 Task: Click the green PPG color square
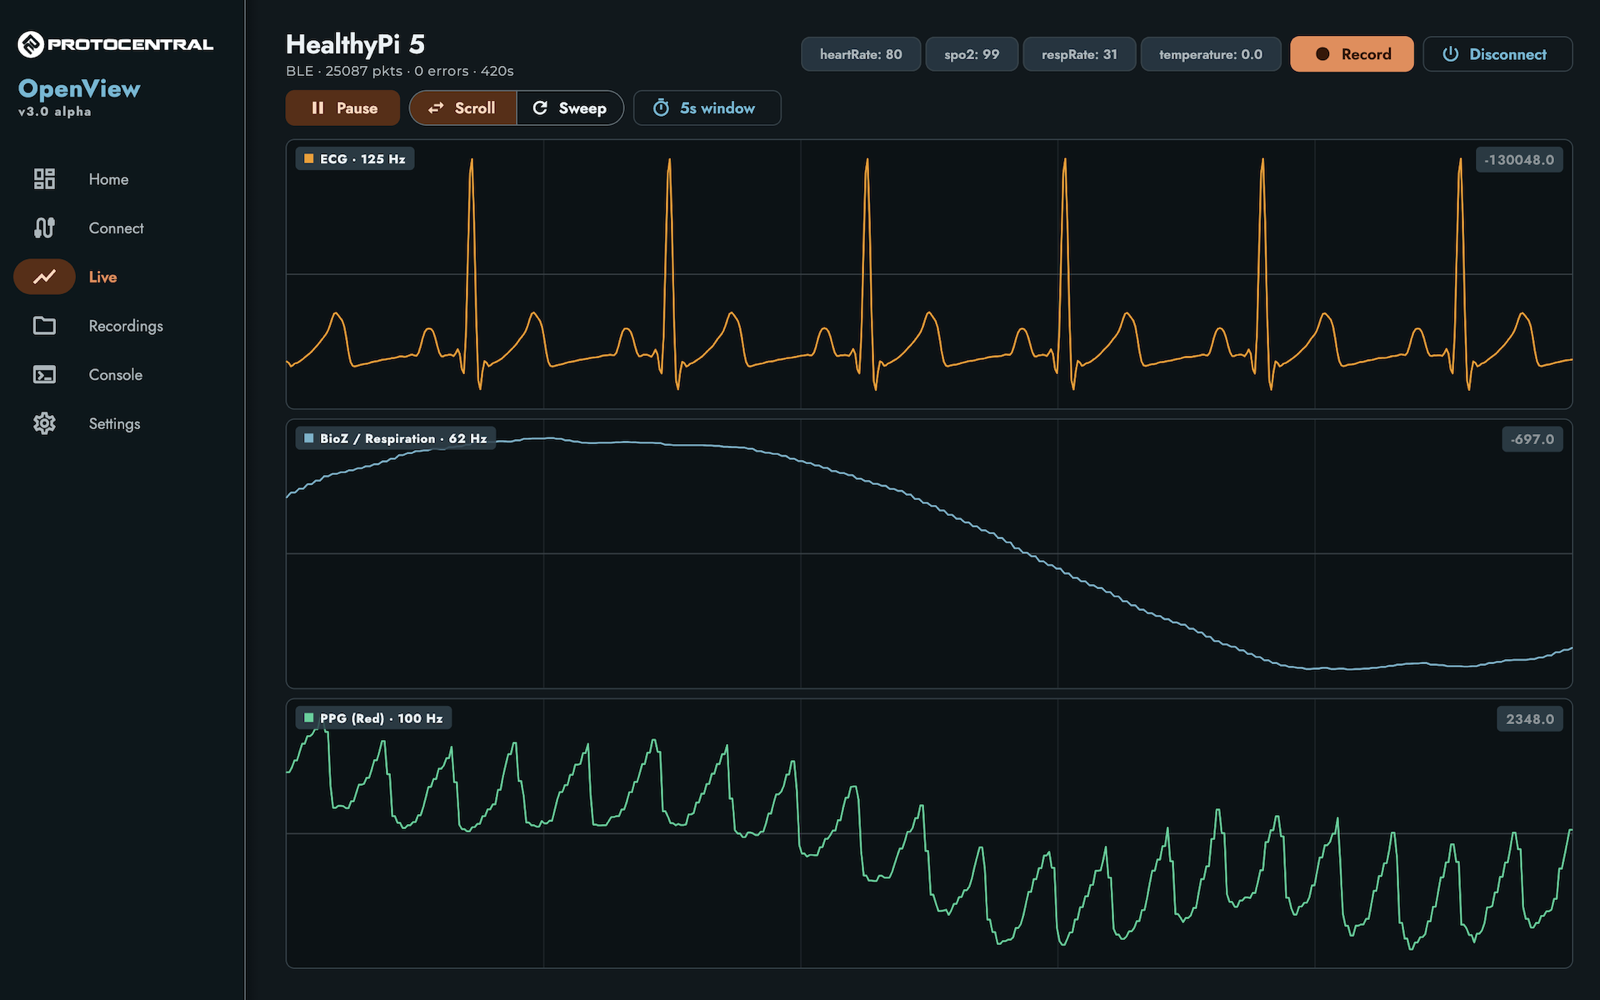309,718
